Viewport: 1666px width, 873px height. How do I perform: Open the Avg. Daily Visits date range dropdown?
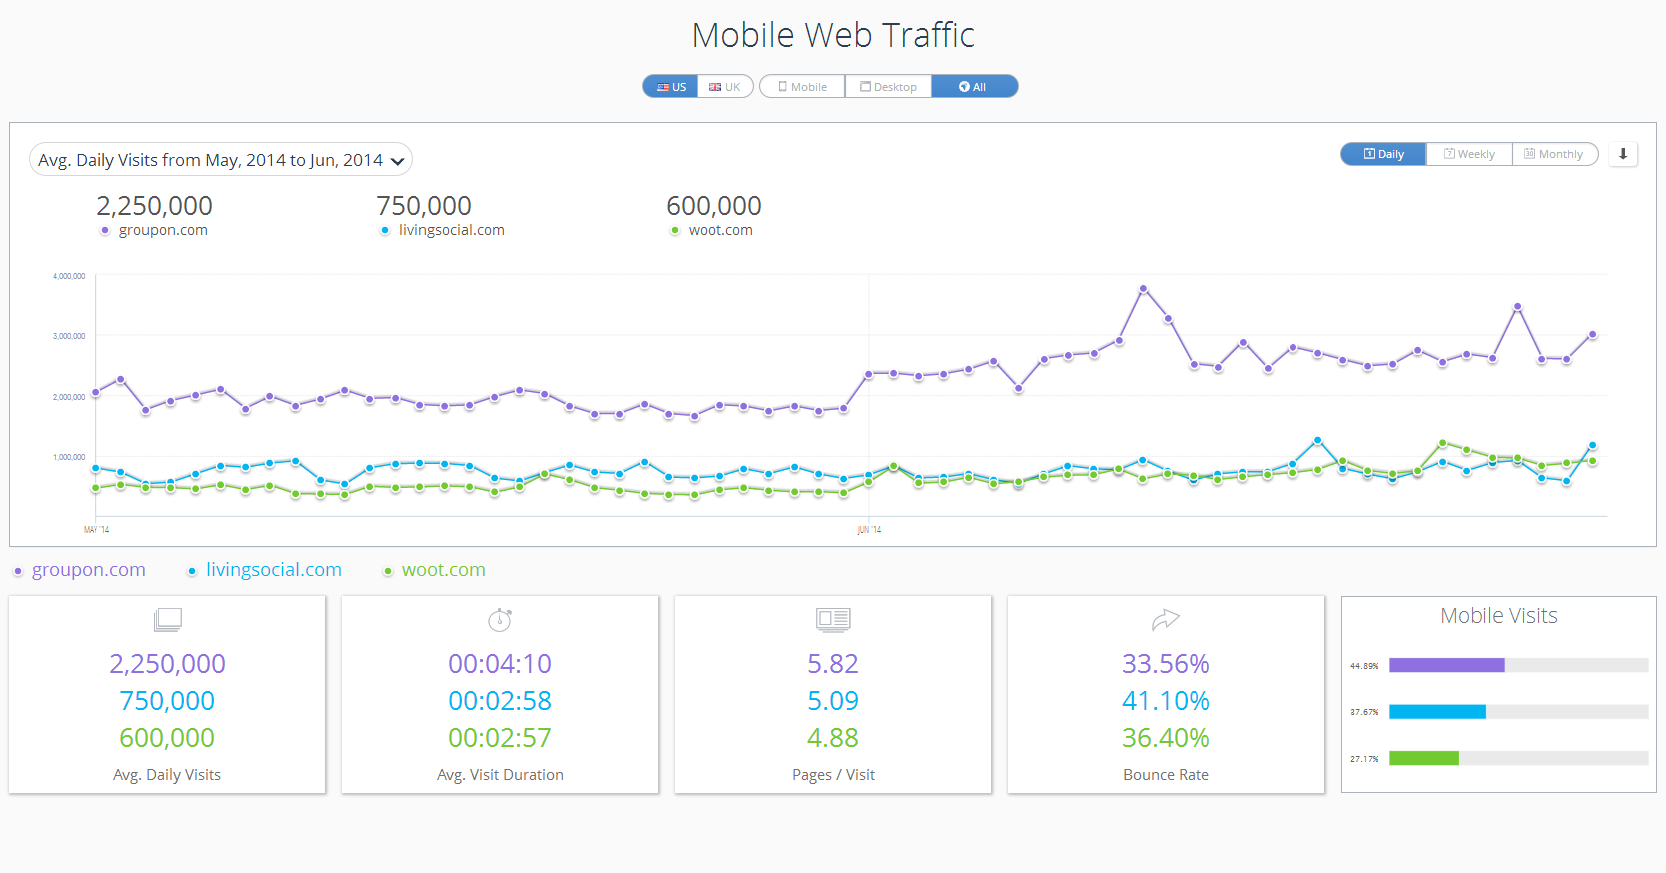[221, 160]
